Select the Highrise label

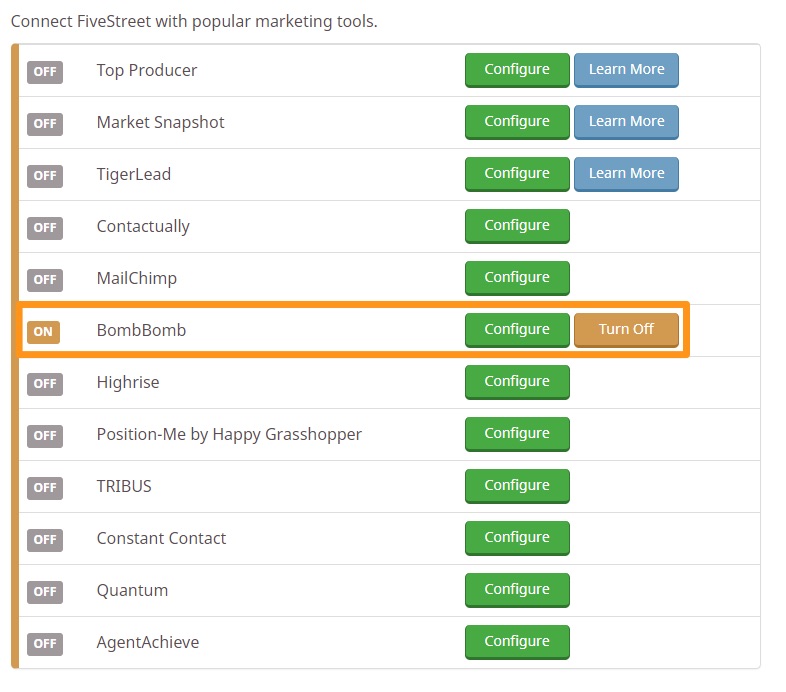[x=128, y=383]
